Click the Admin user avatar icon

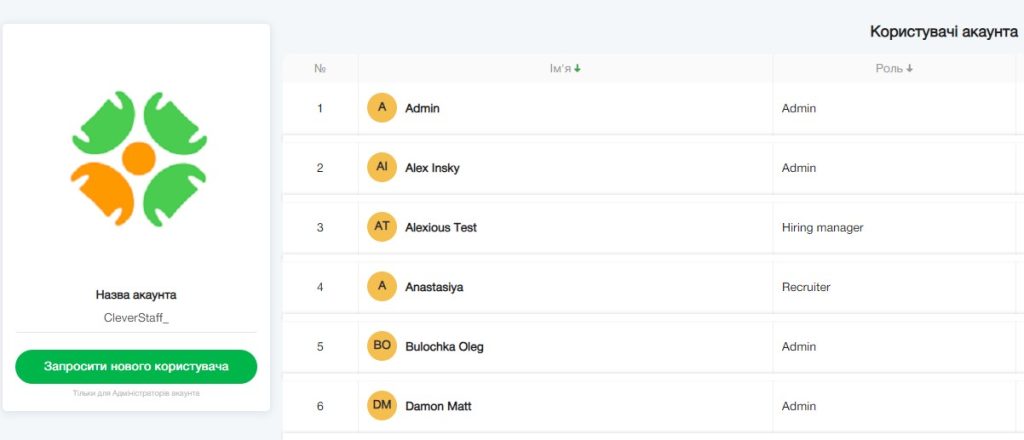[x=381, y=108]
